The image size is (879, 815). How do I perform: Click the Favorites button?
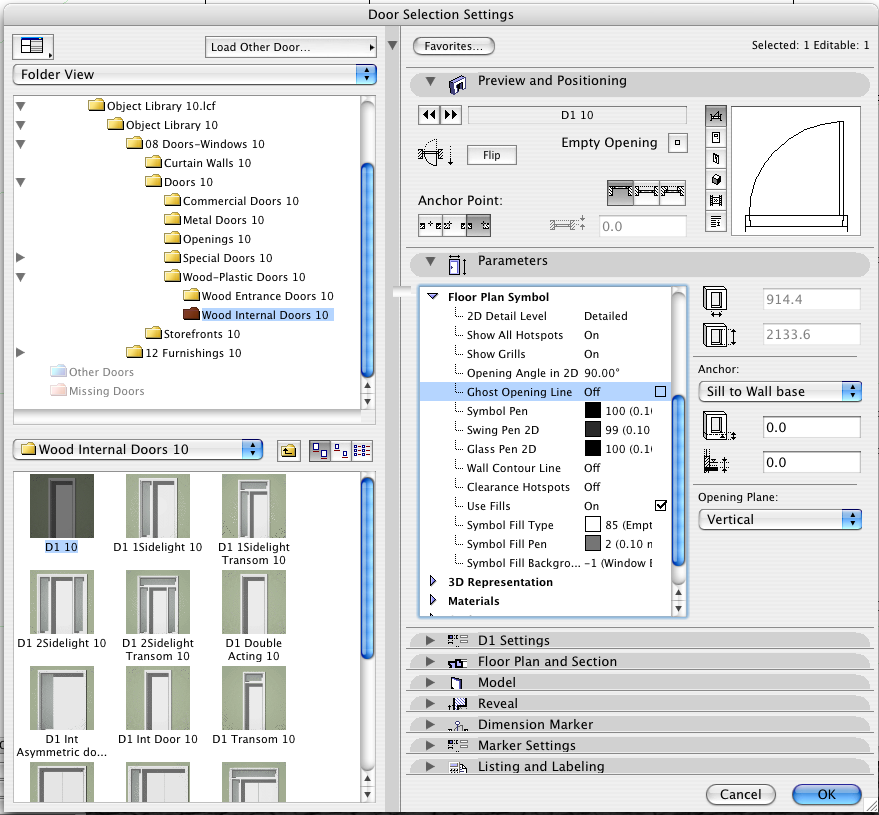tap(453, 46)
